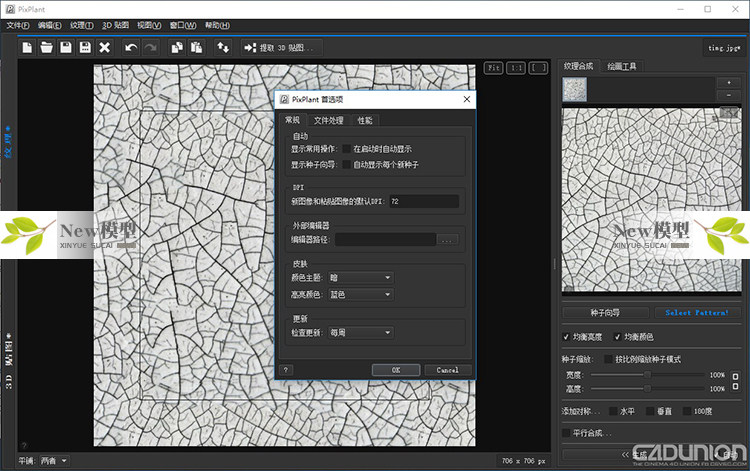Click the link icon beside the width slider
Screen dimensions: 750x471
735,376
